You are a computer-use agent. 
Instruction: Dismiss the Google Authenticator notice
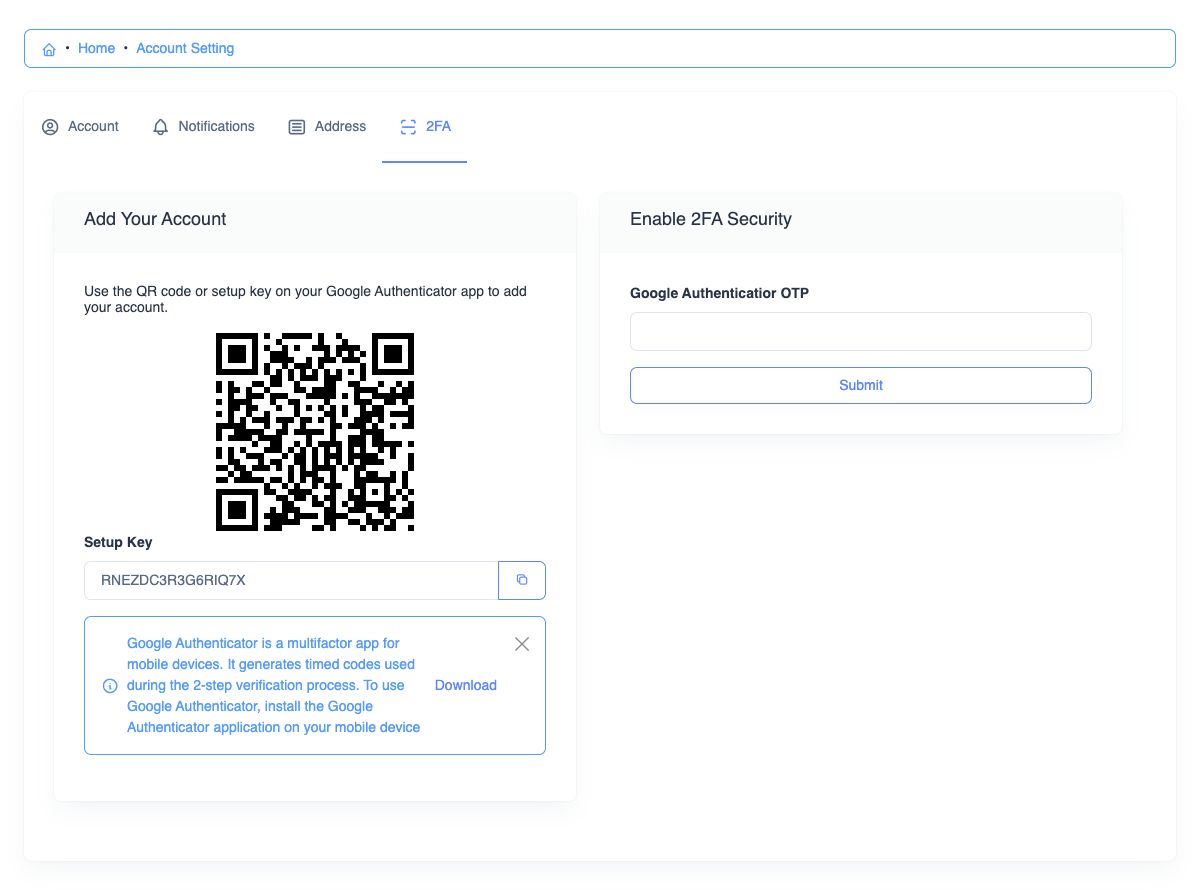click(x=522, y=644)
